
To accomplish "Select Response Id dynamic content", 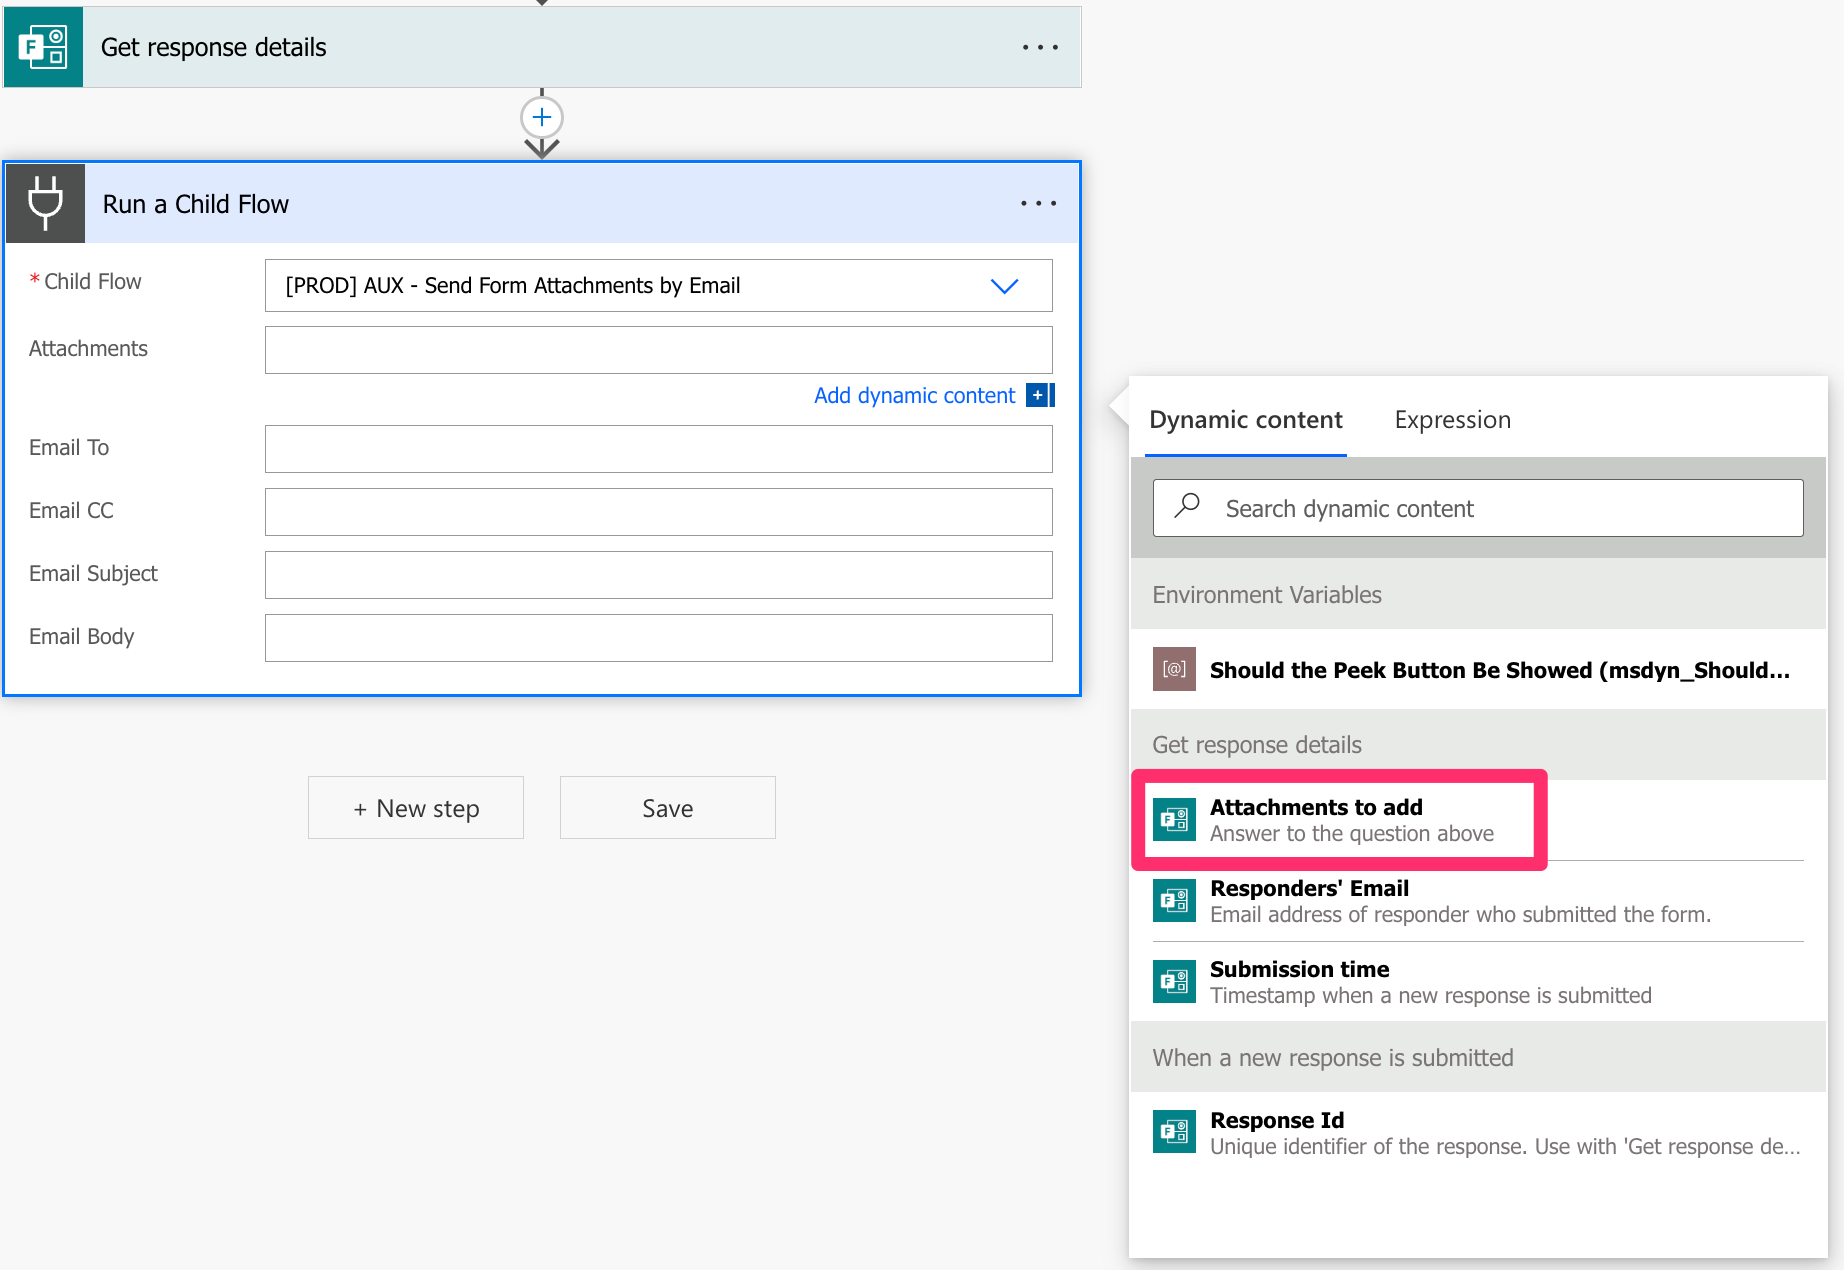I will tap(1478, 1132).
